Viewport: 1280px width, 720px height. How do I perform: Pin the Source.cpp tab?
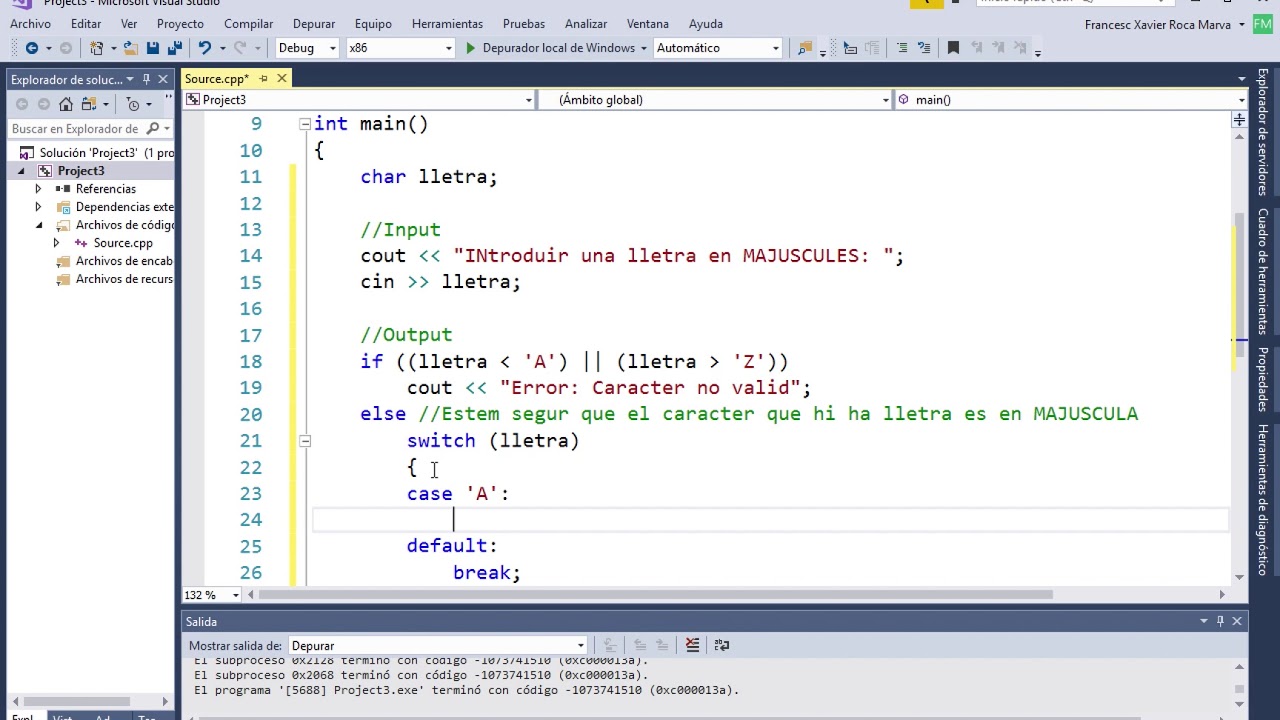[263, 78]
